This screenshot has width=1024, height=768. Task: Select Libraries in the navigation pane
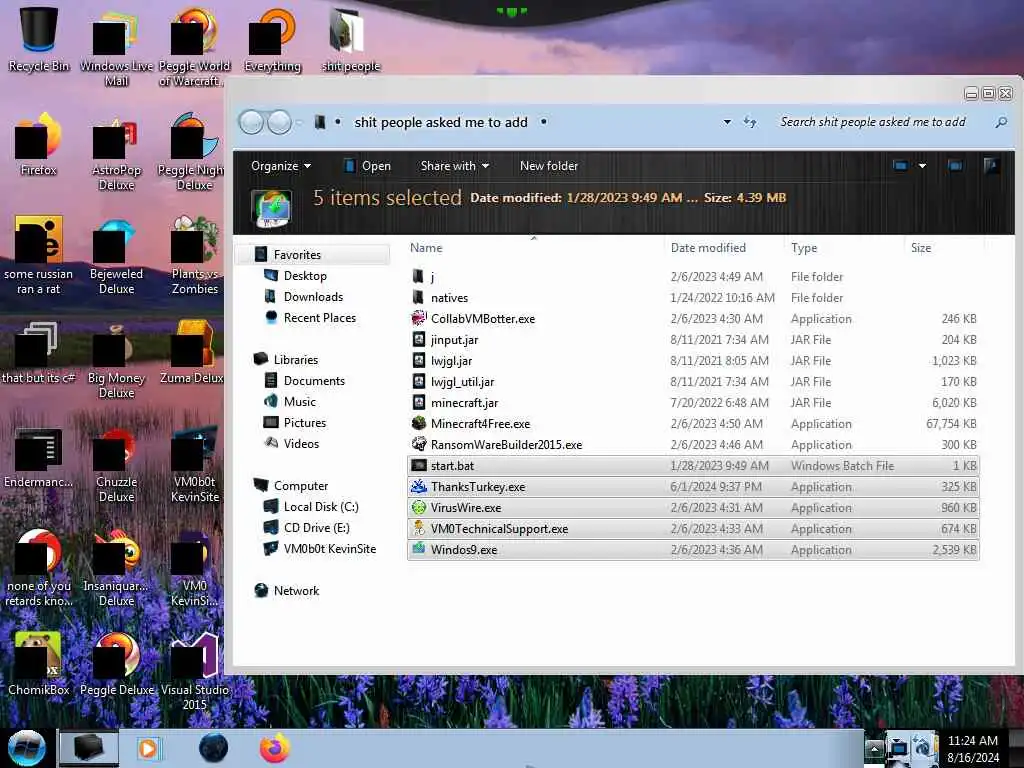pyautogui.click(x=296, y=360)
